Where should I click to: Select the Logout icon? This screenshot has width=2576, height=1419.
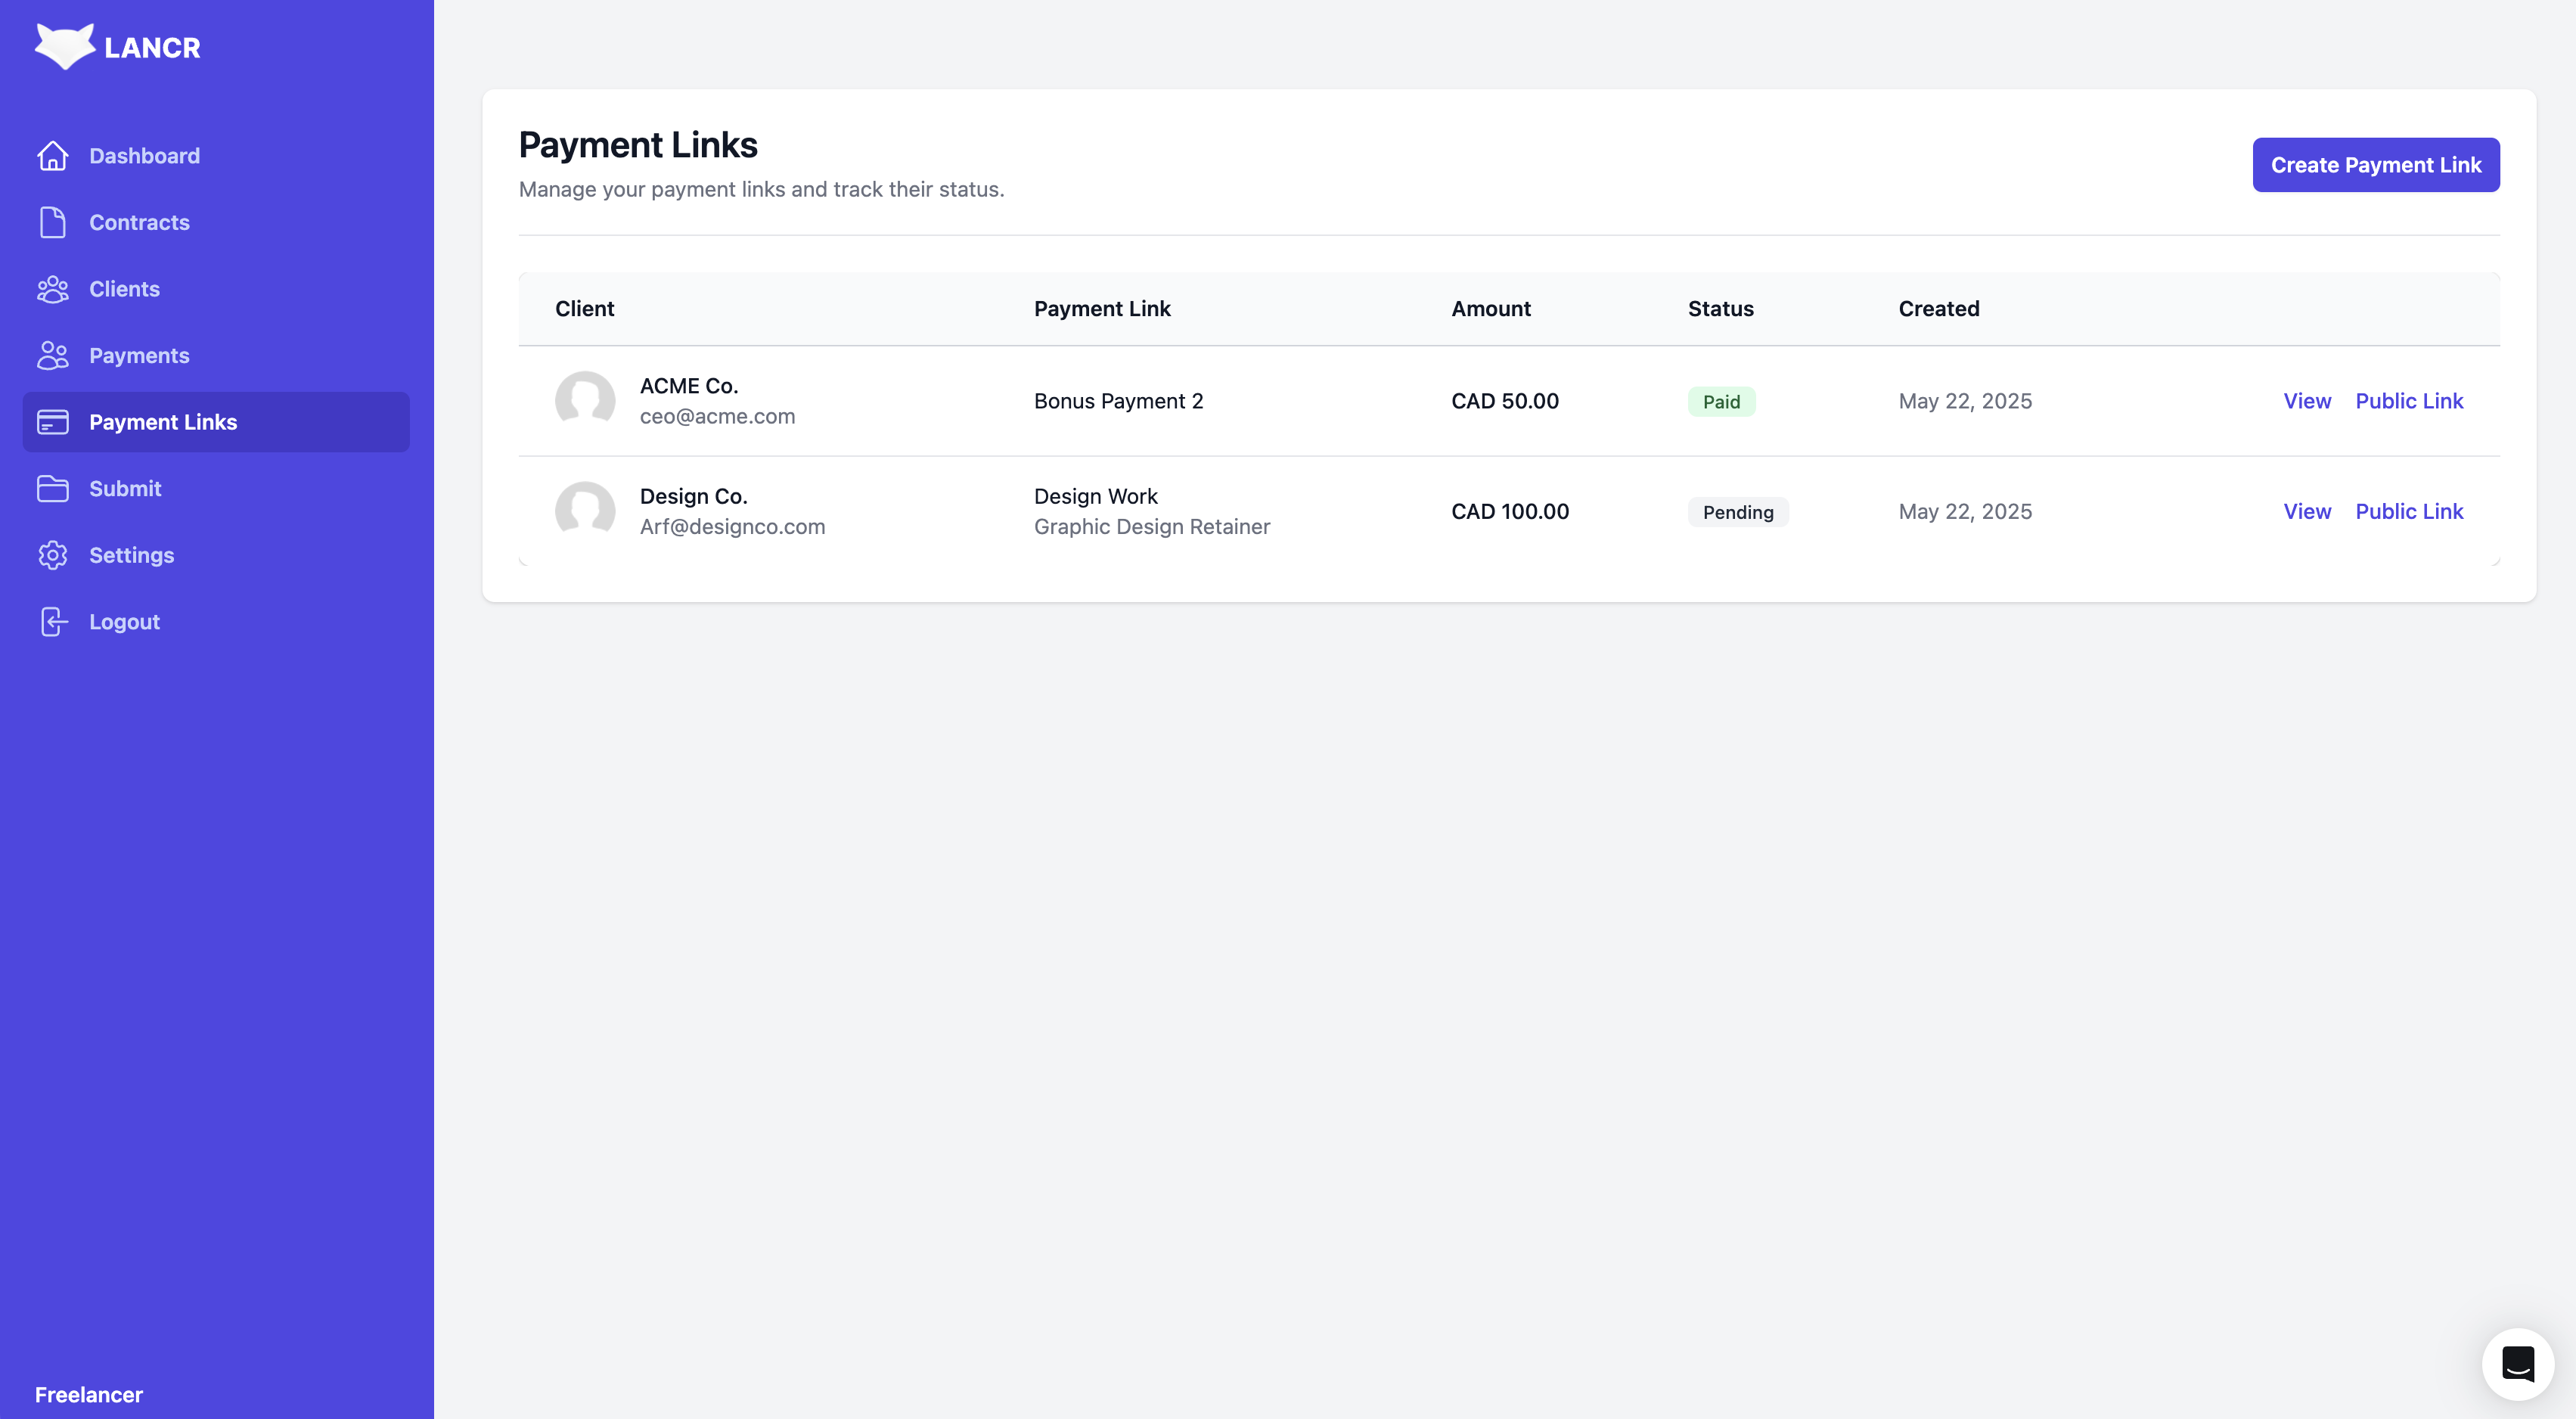(x=53, y=621)
